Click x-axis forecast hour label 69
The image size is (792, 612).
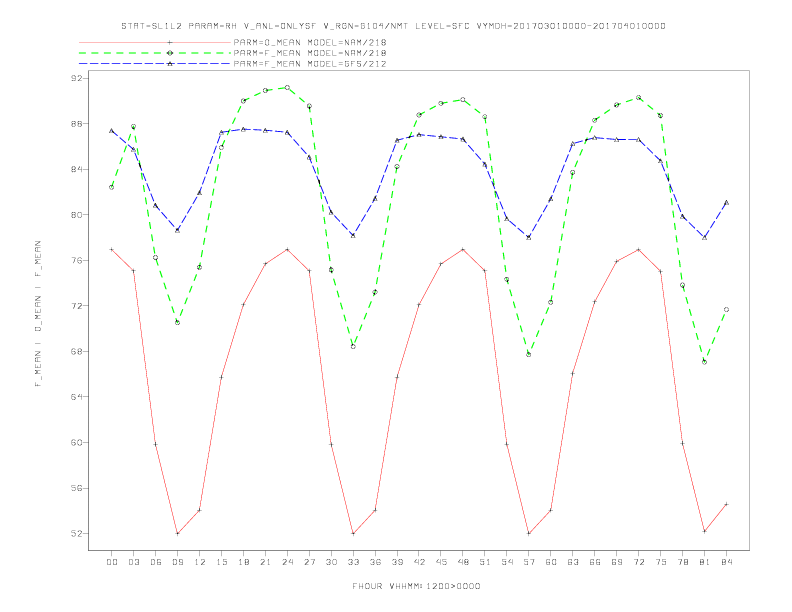point(617,562)
